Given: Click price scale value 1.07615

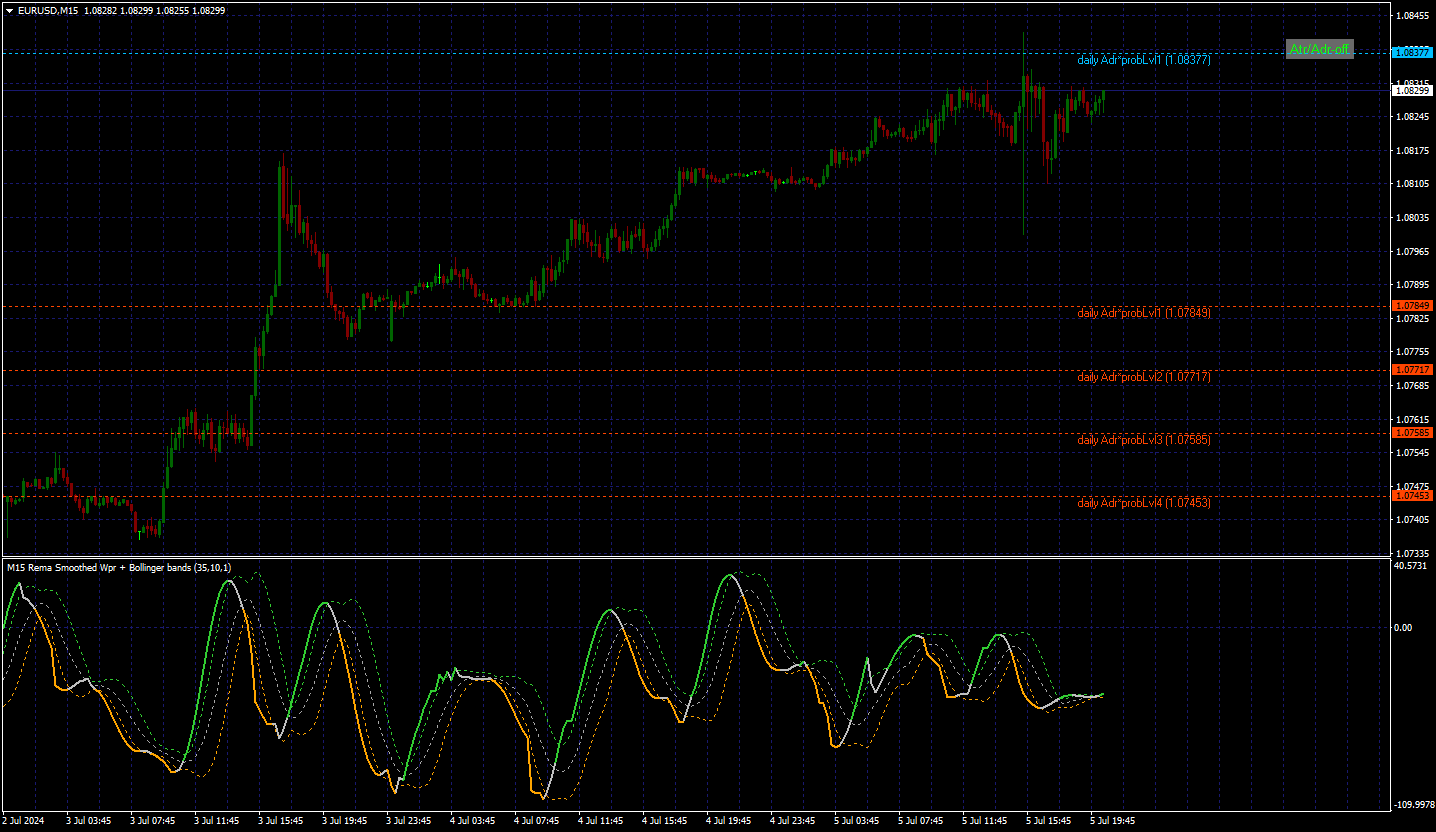Looking at the screenshot, I should 1414,420.
